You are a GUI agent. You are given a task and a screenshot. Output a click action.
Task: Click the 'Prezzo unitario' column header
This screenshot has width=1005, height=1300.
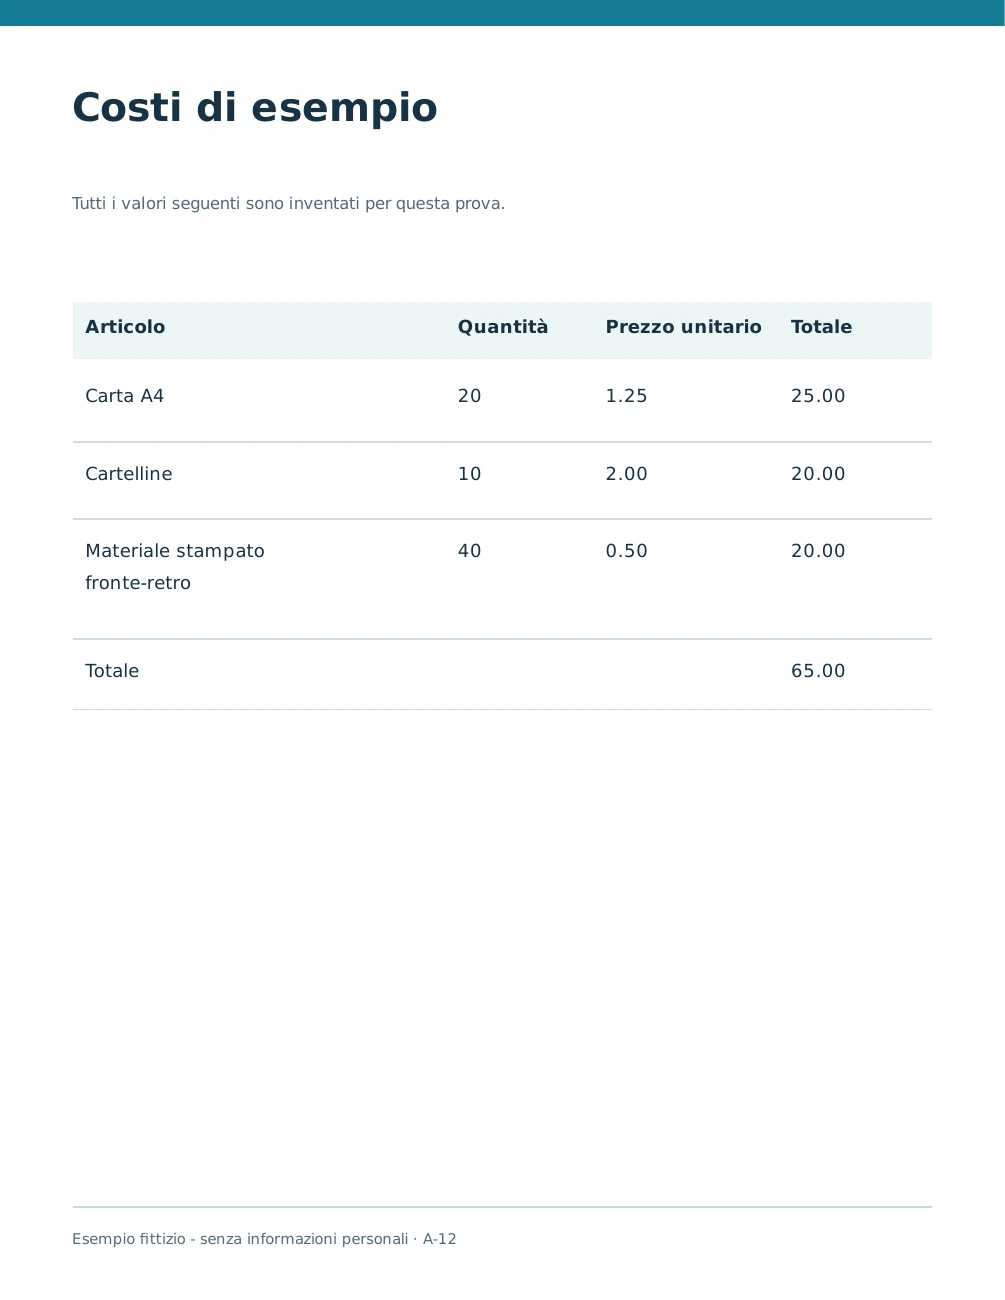[x=683, y=327]
